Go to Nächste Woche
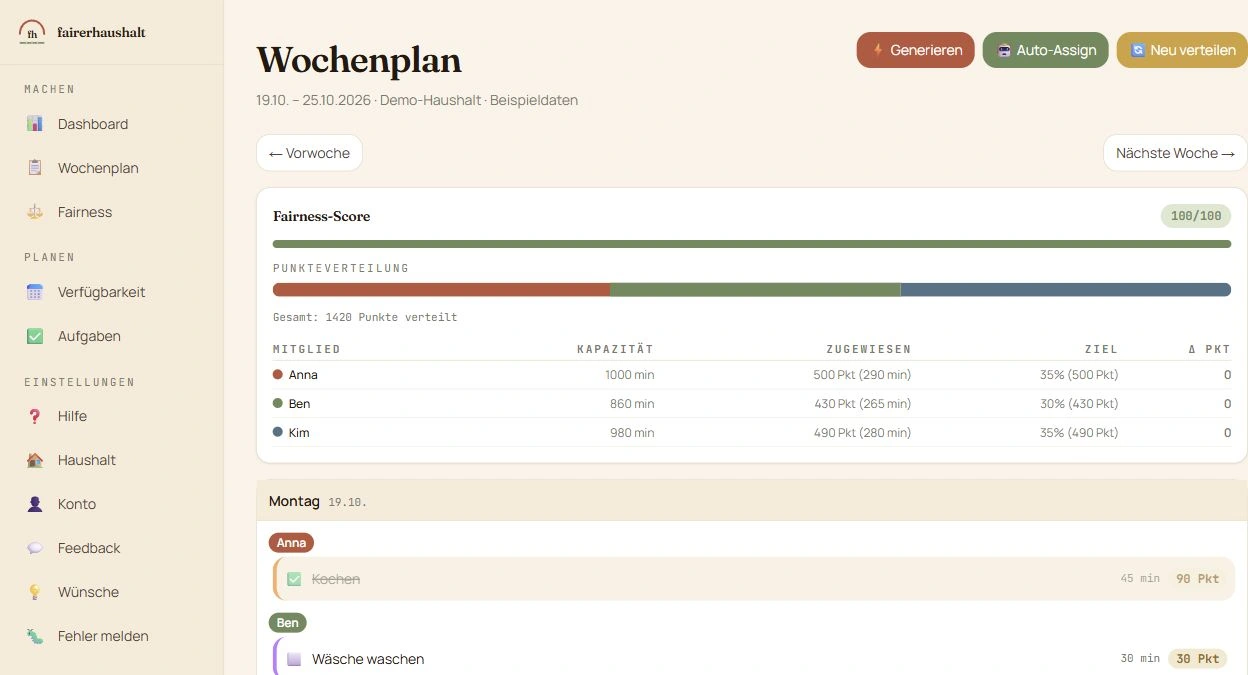Screen dimensions: 1248x675 point(1175,153)
